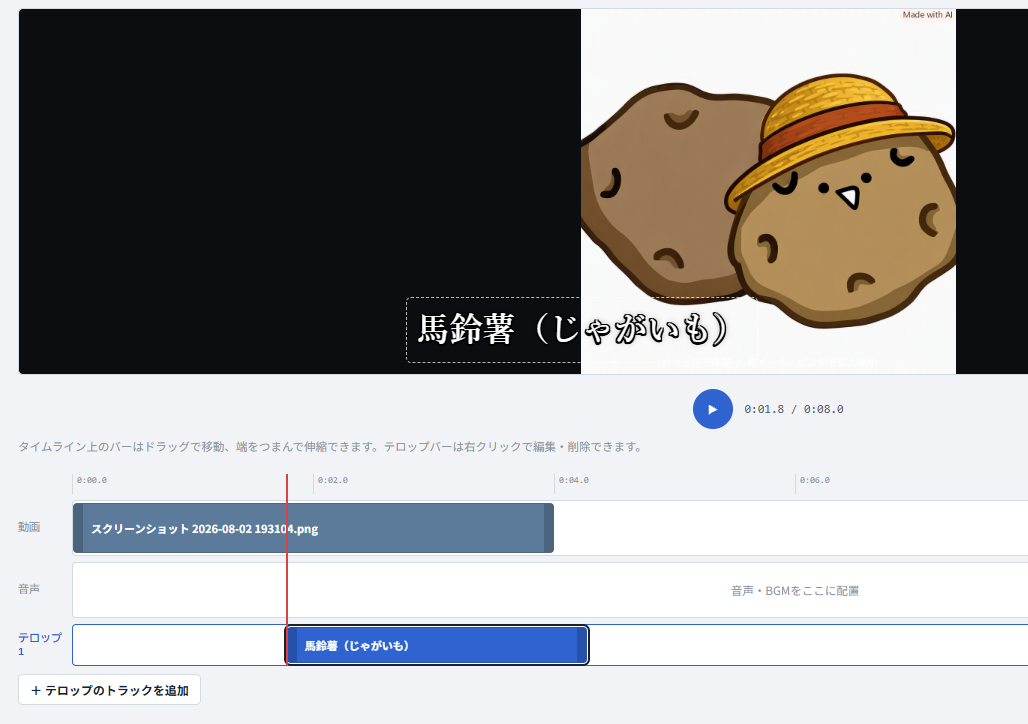Click the timeline help hint text
Viewport: 1028px width, 724px height.
coord(330,447)
